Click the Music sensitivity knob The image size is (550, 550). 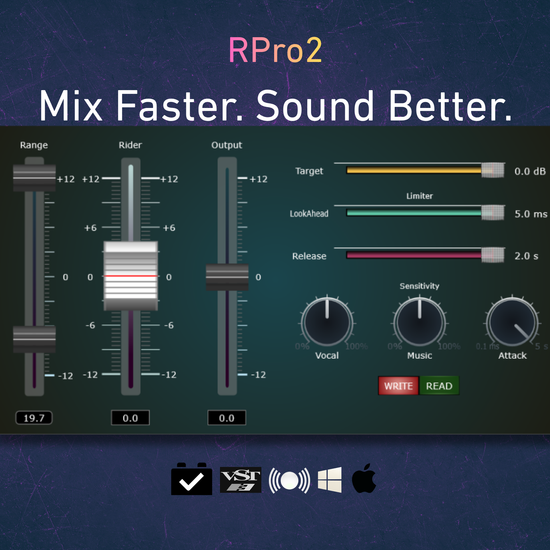tap(420, 322)
